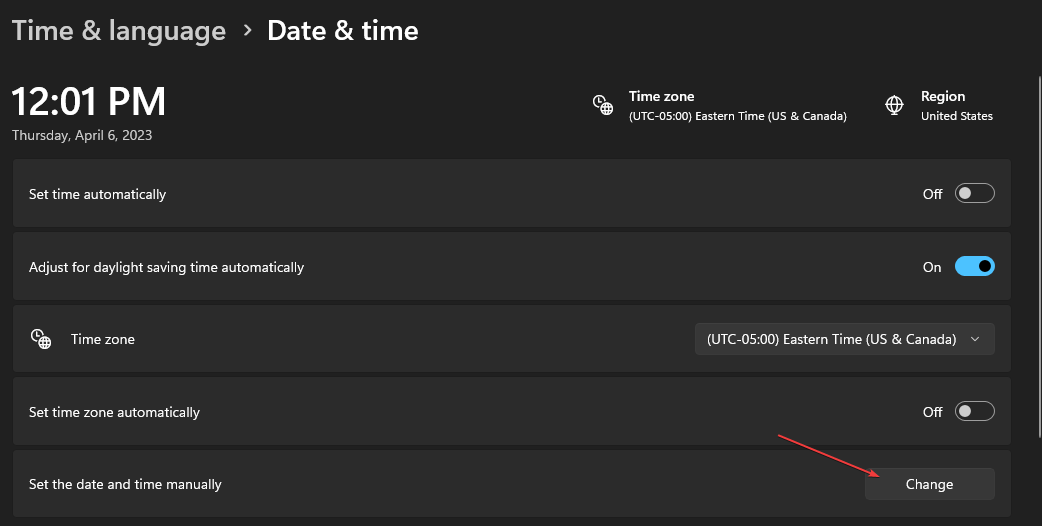This screenshot has width=1042, height=526.
Task: Open Region United States shortcut
Action: click(956, 106)
